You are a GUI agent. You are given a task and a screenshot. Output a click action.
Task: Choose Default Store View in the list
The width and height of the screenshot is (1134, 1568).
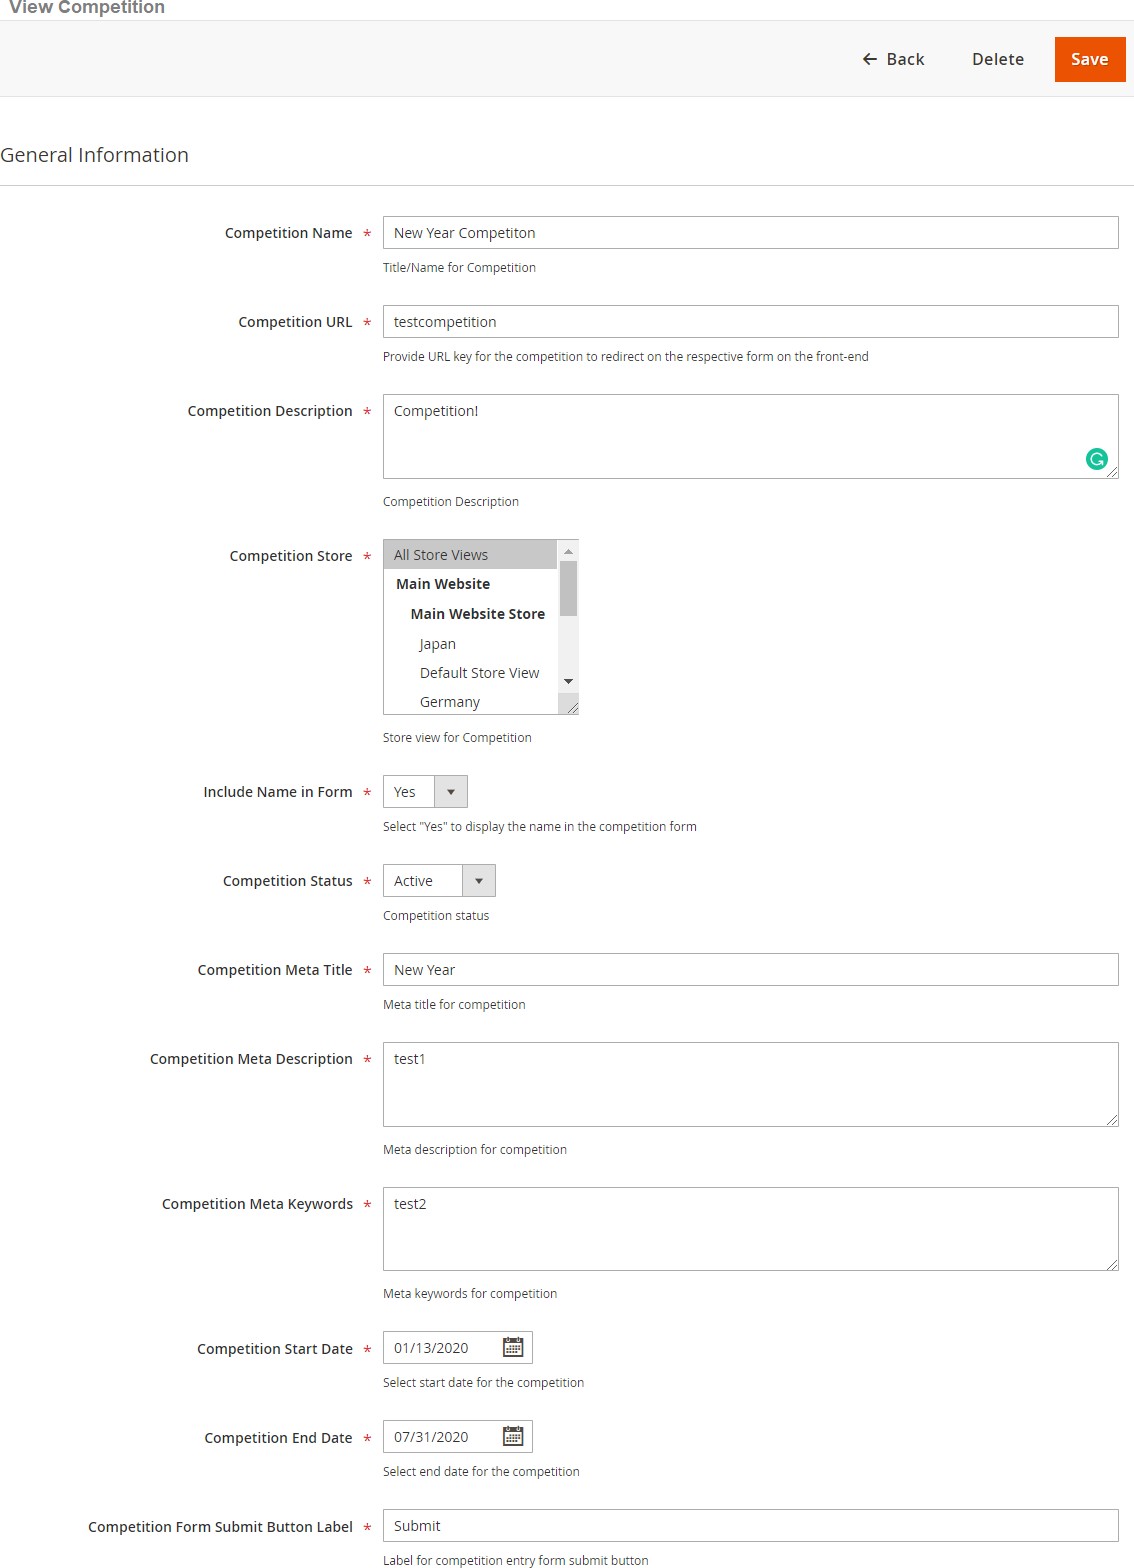479,673
